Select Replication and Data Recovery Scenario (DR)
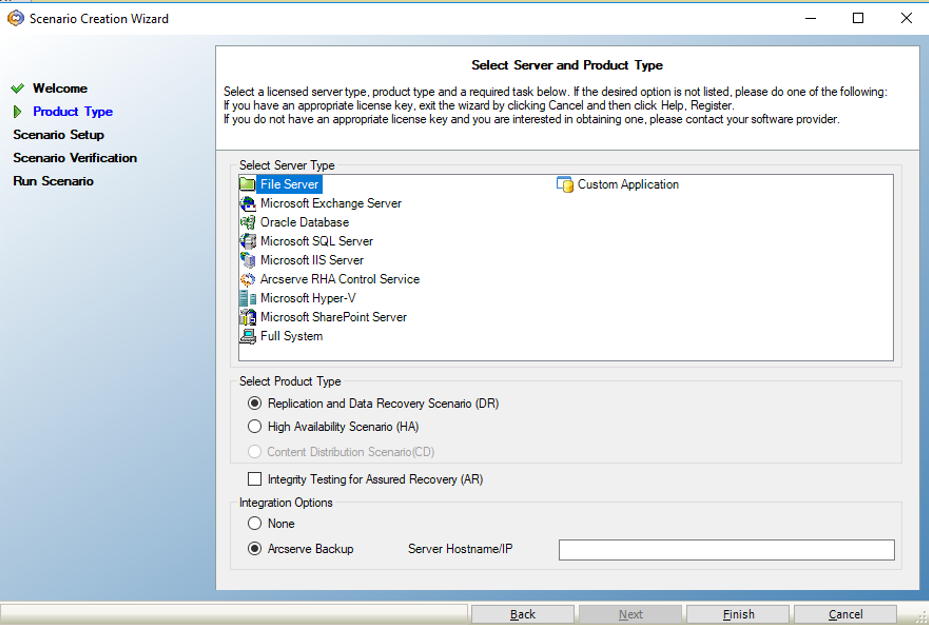 (x=254, y=403)
